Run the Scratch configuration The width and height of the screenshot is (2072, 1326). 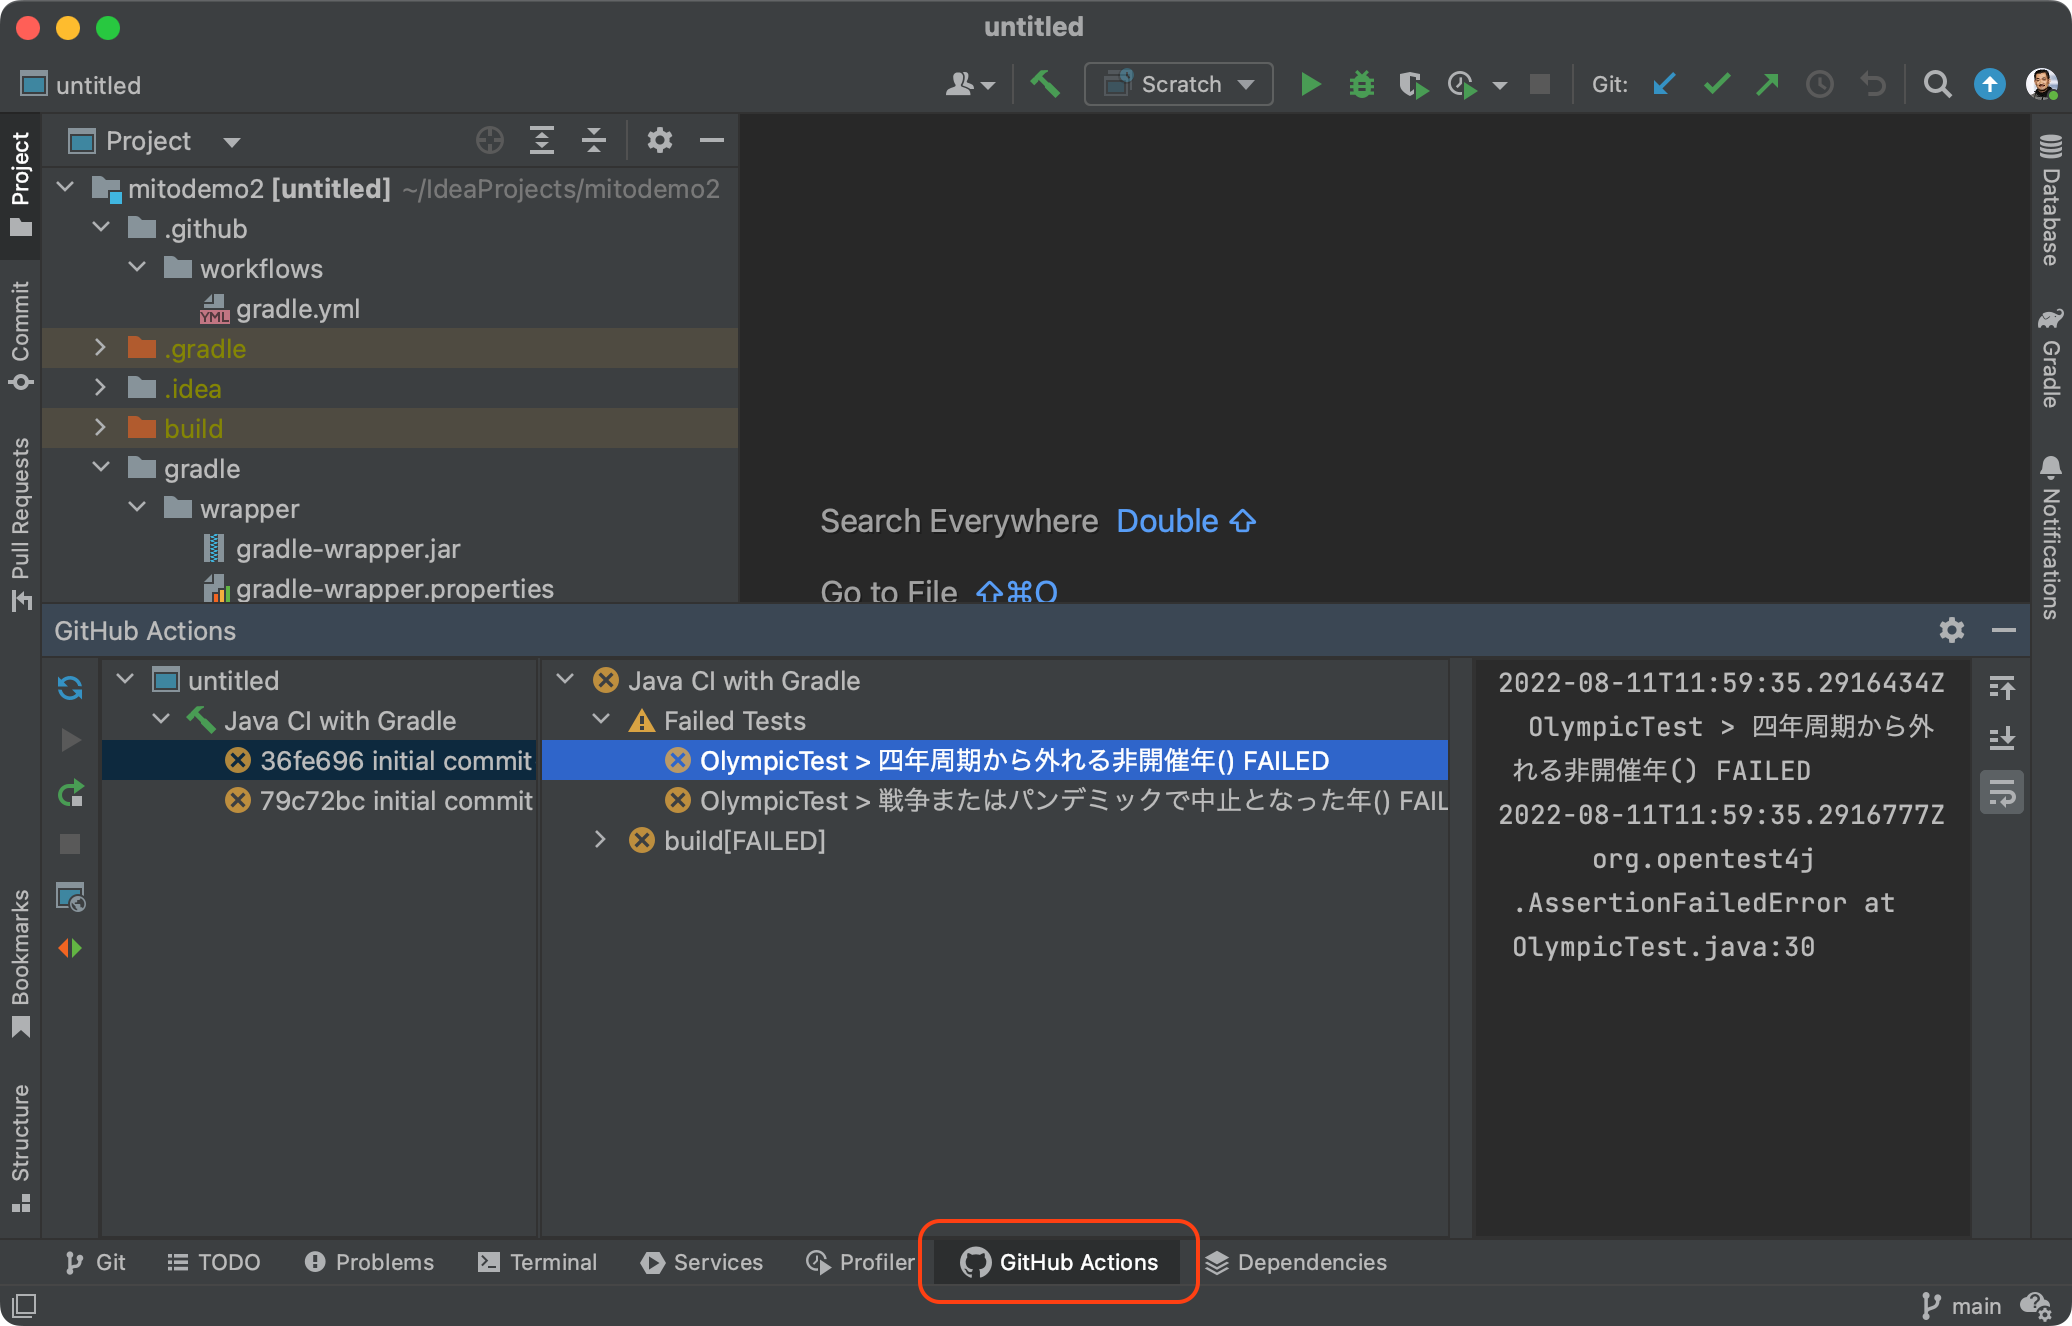(x=1310, y=84)
